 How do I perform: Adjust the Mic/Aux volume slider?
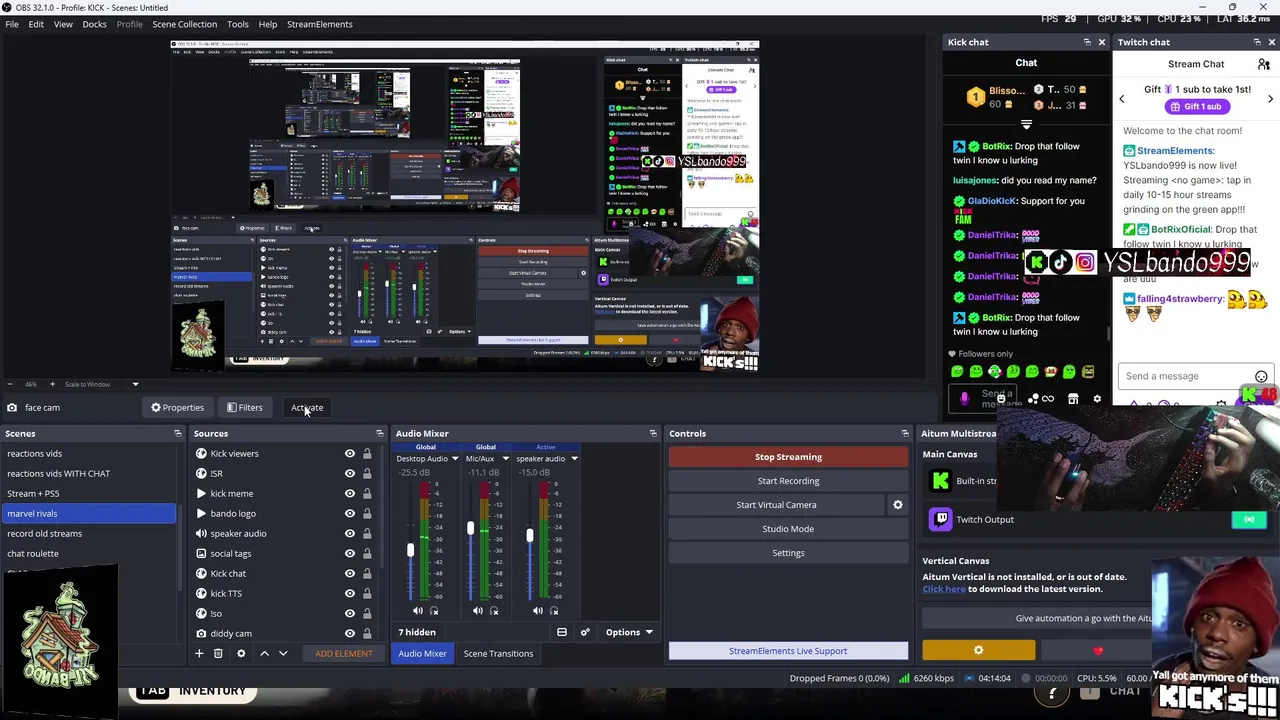(470, 527)
